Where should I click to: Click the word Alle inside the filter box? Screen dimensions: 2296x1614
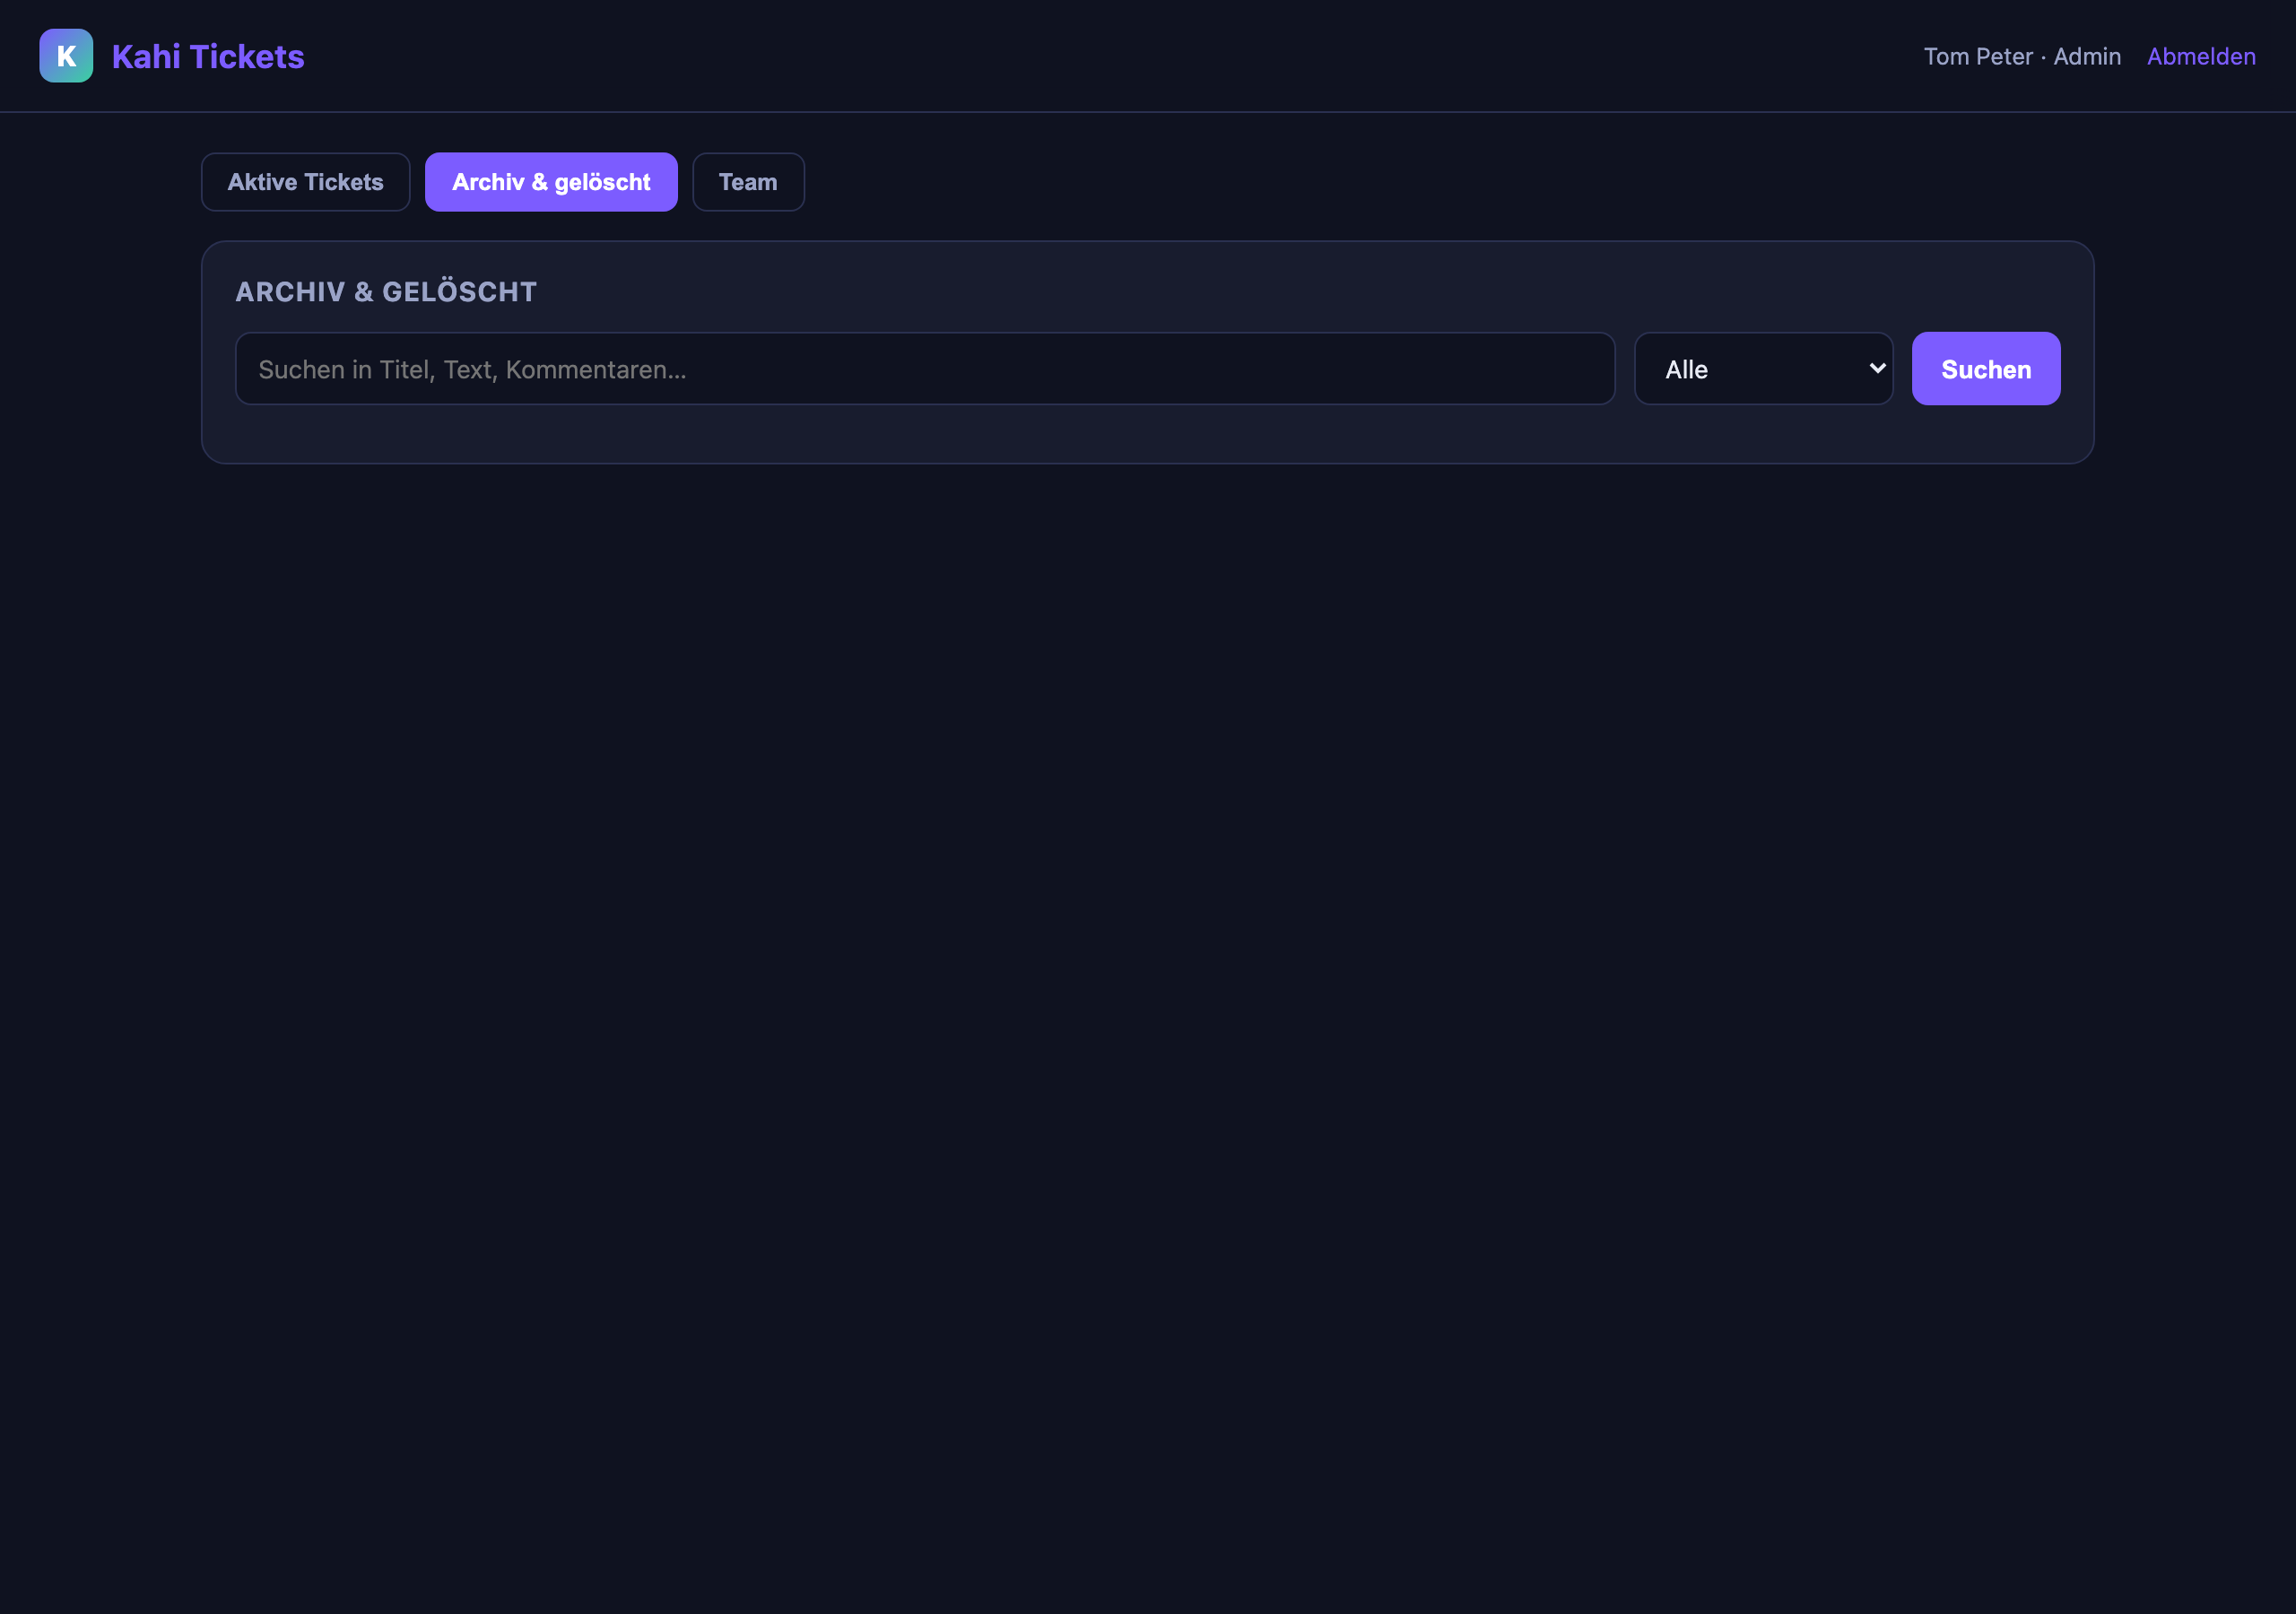pos(1686,369)
